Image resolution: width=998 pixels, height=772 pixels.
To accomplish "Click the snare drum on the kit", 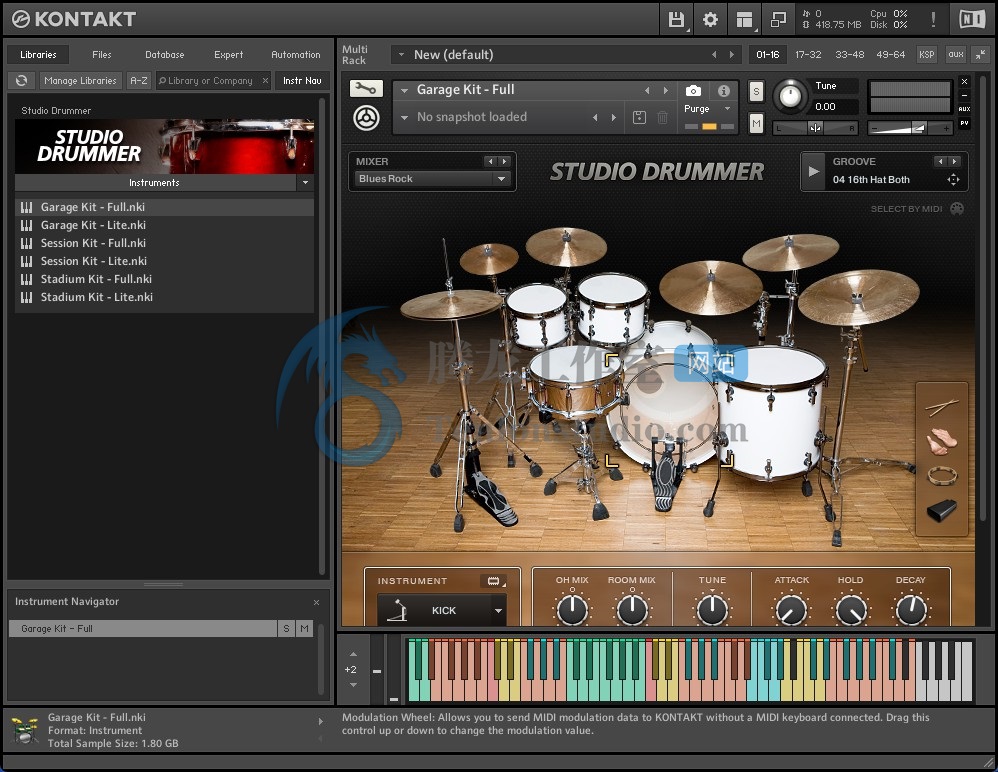I will point(575,382).
